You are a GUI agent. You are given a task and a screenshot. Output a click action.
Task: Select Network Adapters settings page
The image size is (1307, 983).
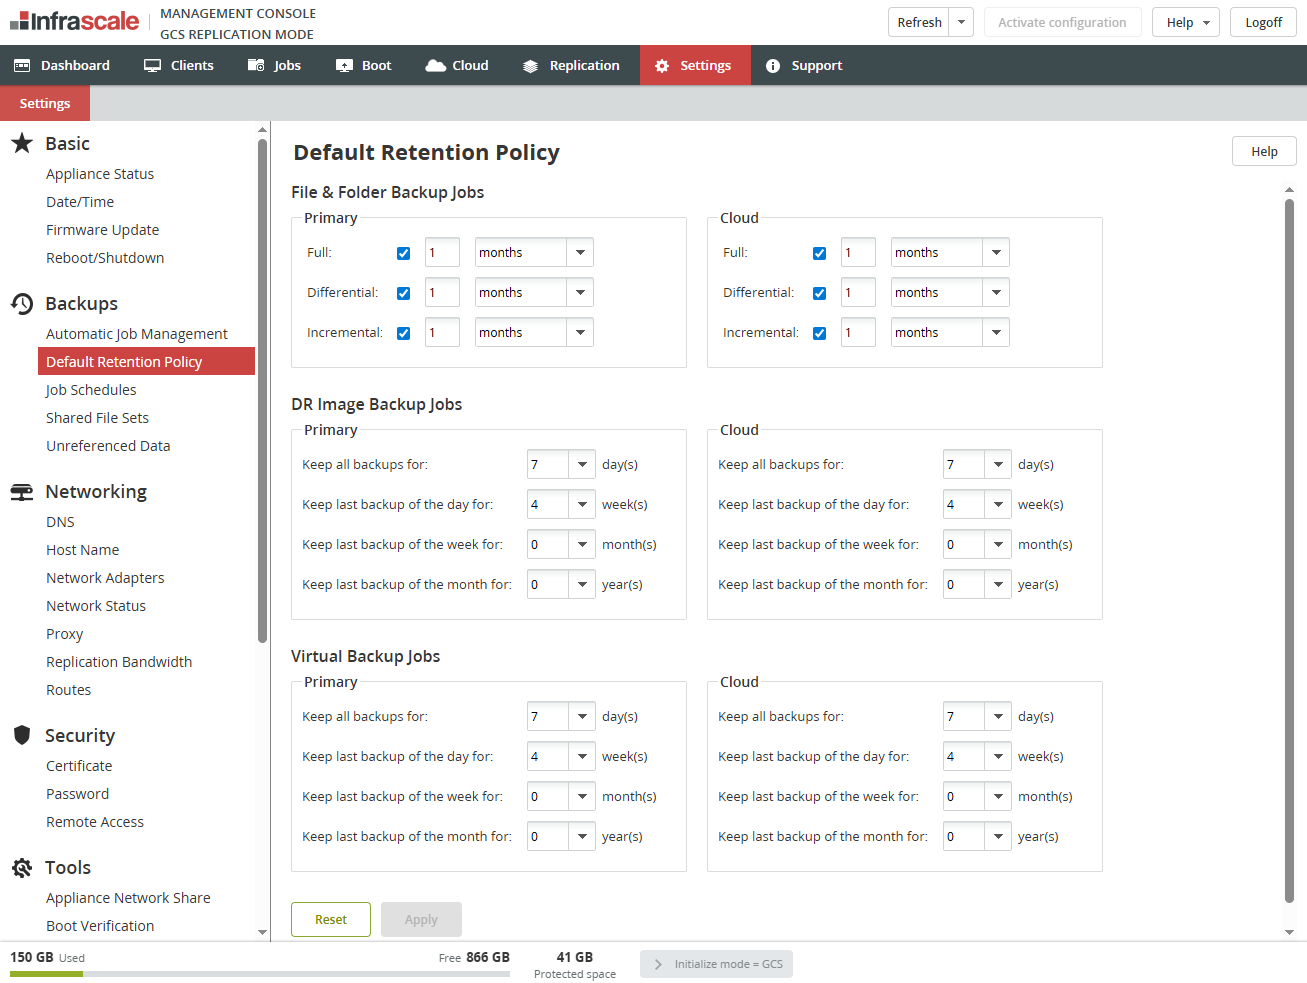point(105,578)
